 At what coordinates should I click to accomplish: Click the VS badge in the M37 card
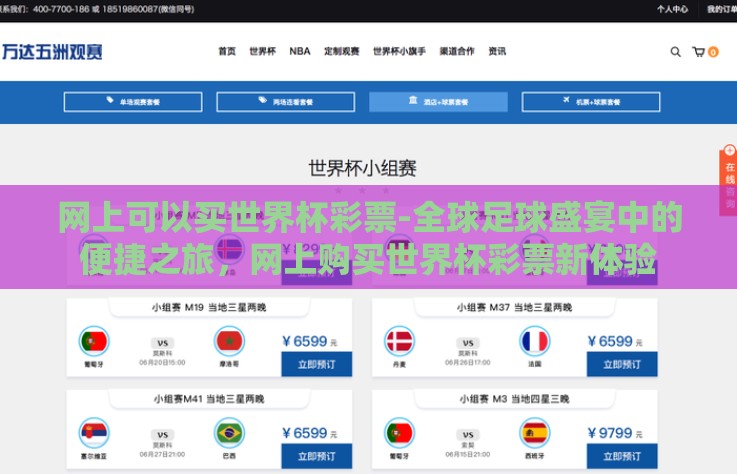pos(468,343)
